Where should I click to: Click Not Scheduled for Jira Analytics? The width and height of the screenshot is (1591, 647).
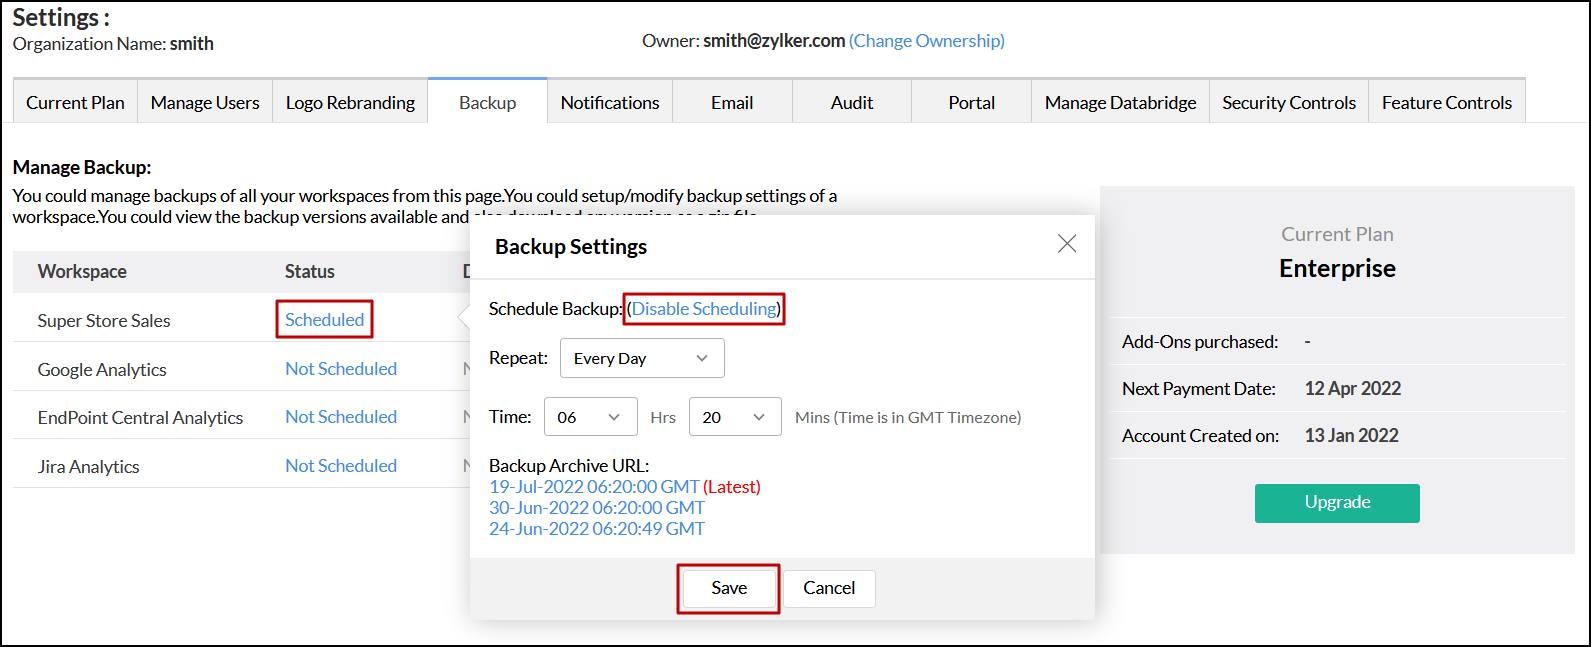tap(341, 466)
